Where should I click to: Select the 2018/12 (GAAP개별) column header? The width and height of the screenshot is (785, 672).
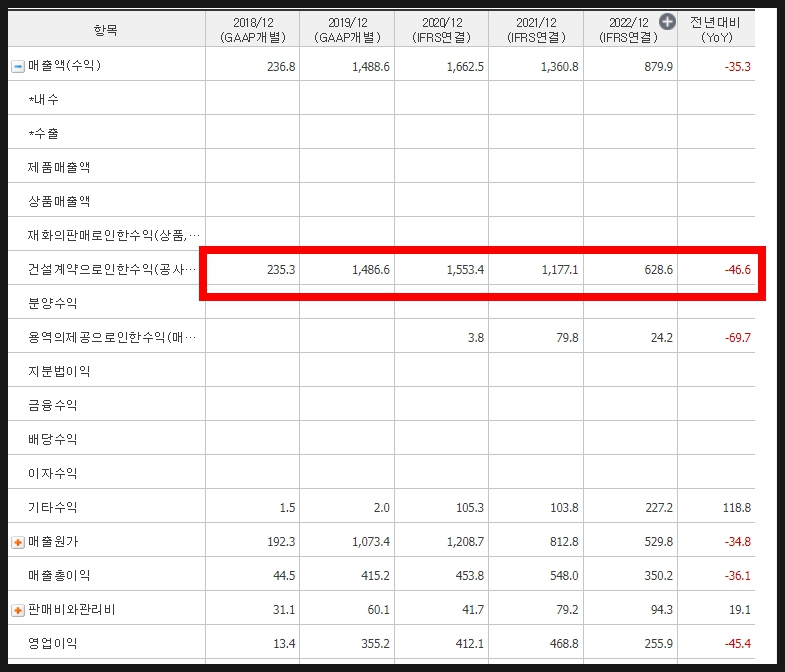point(253,30)
